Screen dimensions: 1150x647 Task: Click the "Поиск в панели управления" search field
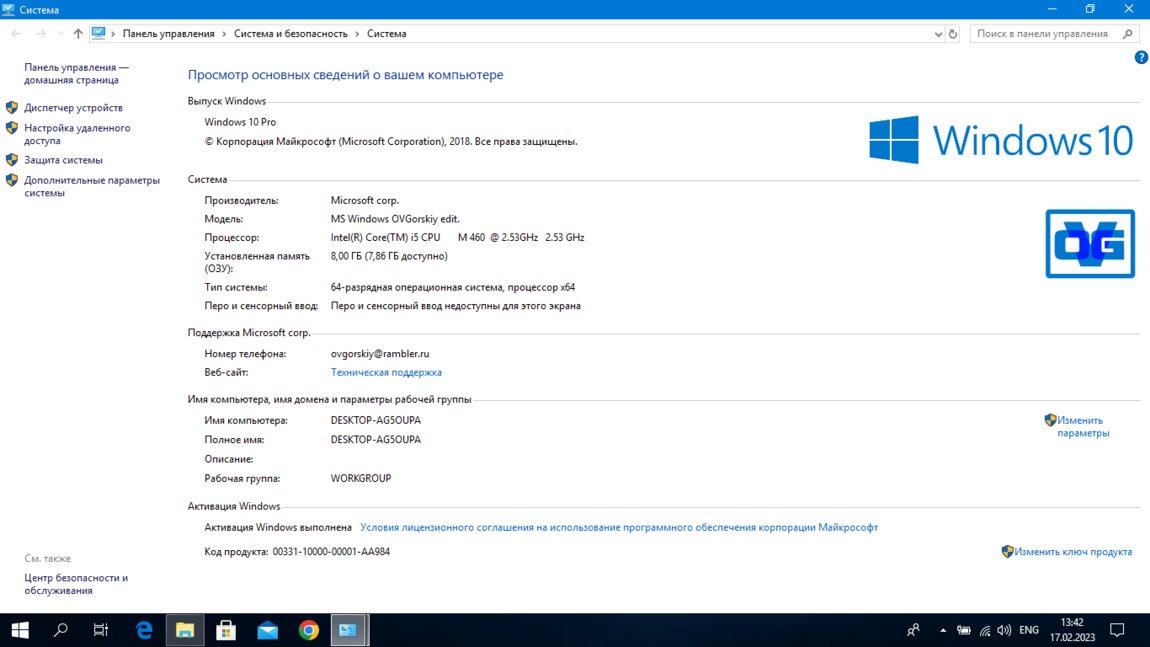point(1042,34)
